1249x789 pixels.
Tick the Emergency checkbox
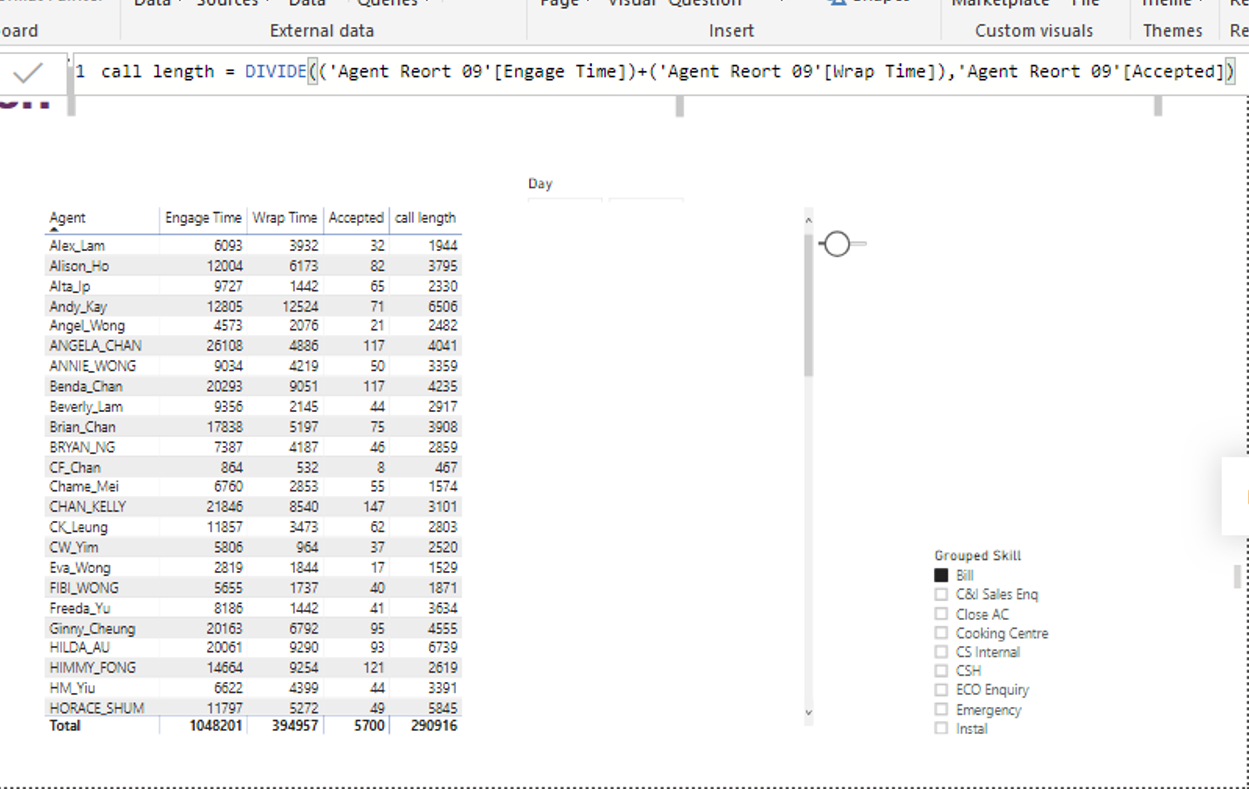click(x=941, y=709)
